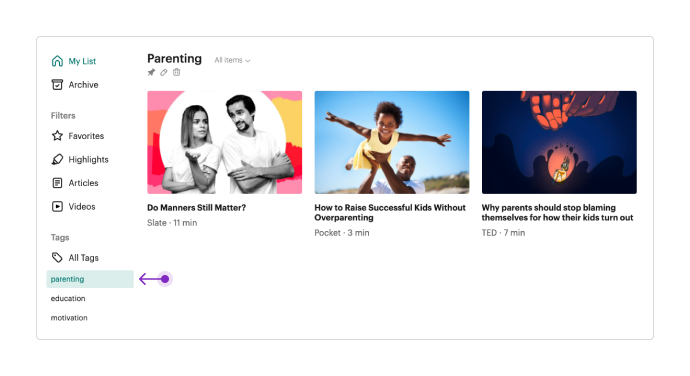Open "Why parents should stop blaming" title

tap(557, 213)
